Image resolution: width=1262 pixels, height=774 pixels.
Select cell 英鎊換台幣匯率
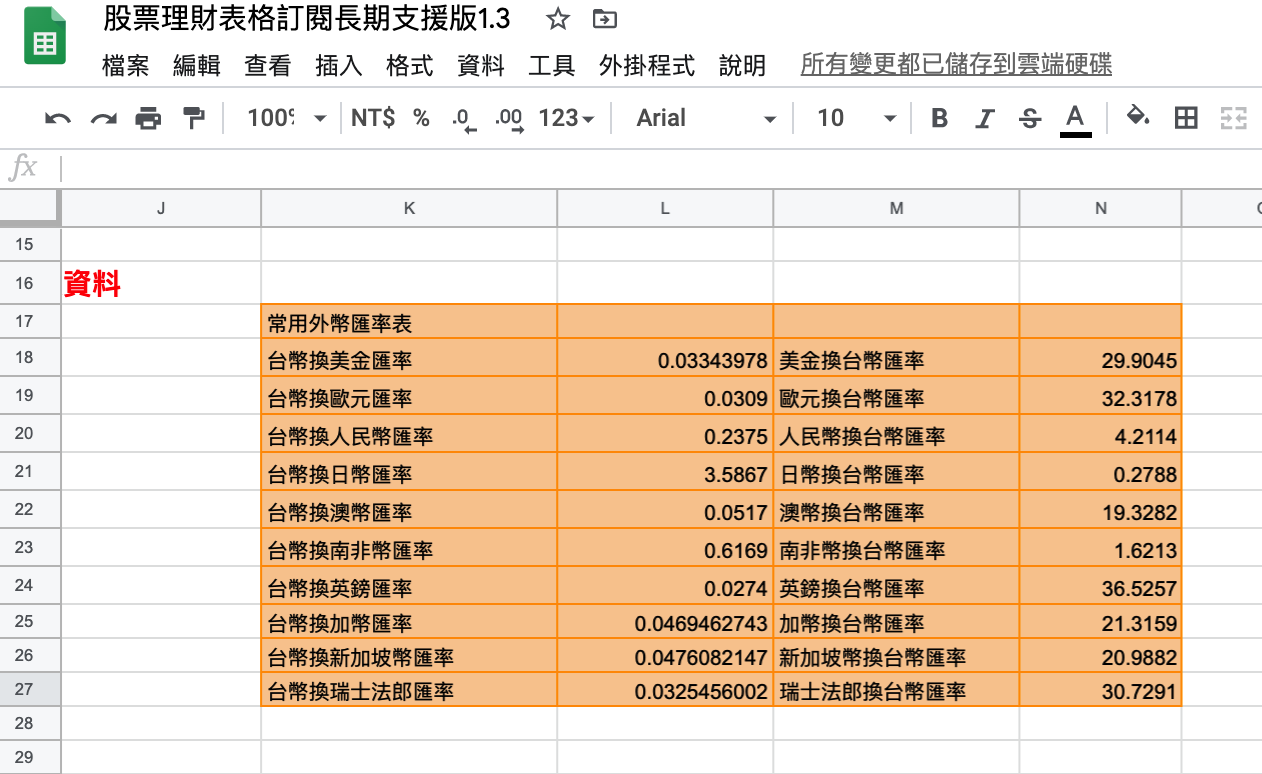896,586
